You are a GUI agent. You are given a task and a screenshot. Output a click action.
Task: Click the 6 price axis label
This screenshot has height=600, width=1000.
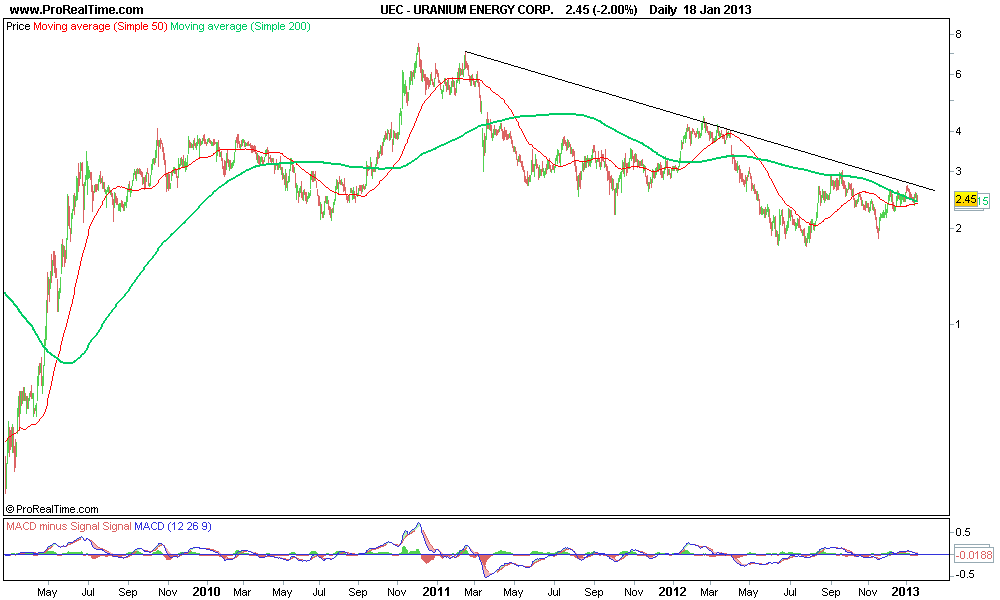958,75
